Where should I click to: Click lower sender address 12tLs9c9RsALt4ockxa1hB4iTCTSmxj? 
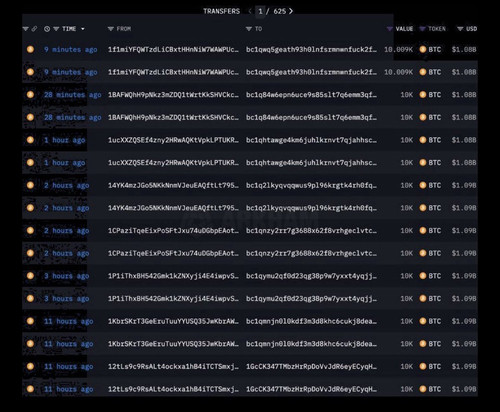coord(173,389)
